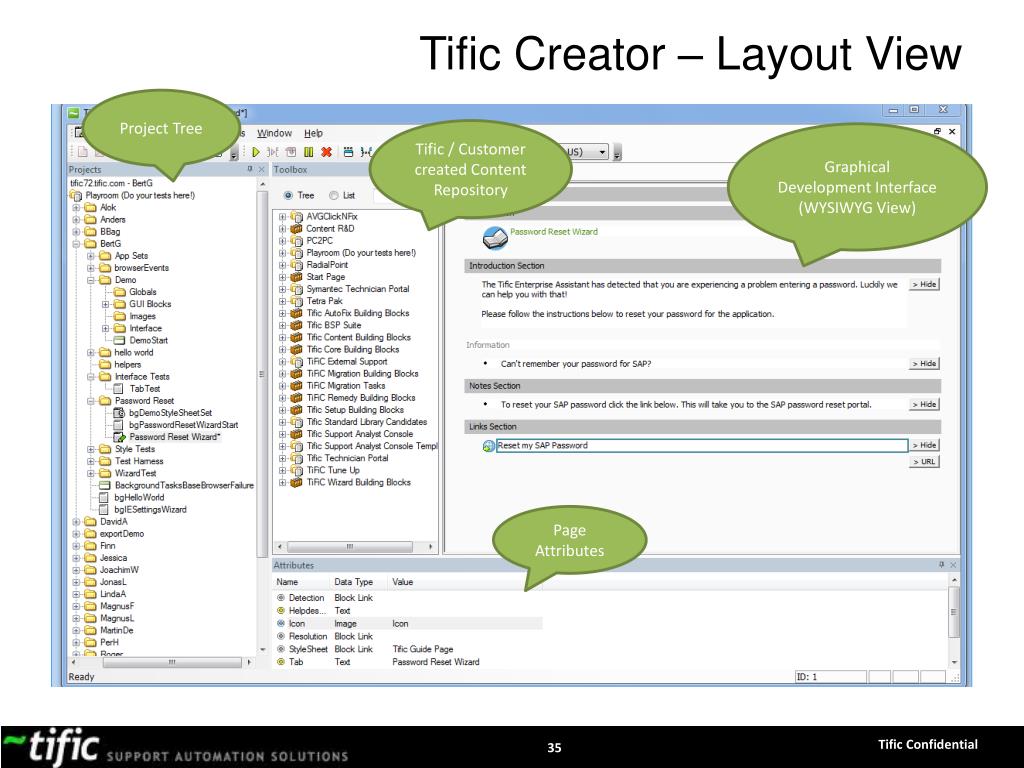Screen dimensions: 1024x768
Task: Select the List radio button in Toolbox
Action: (x=333, y=195)
